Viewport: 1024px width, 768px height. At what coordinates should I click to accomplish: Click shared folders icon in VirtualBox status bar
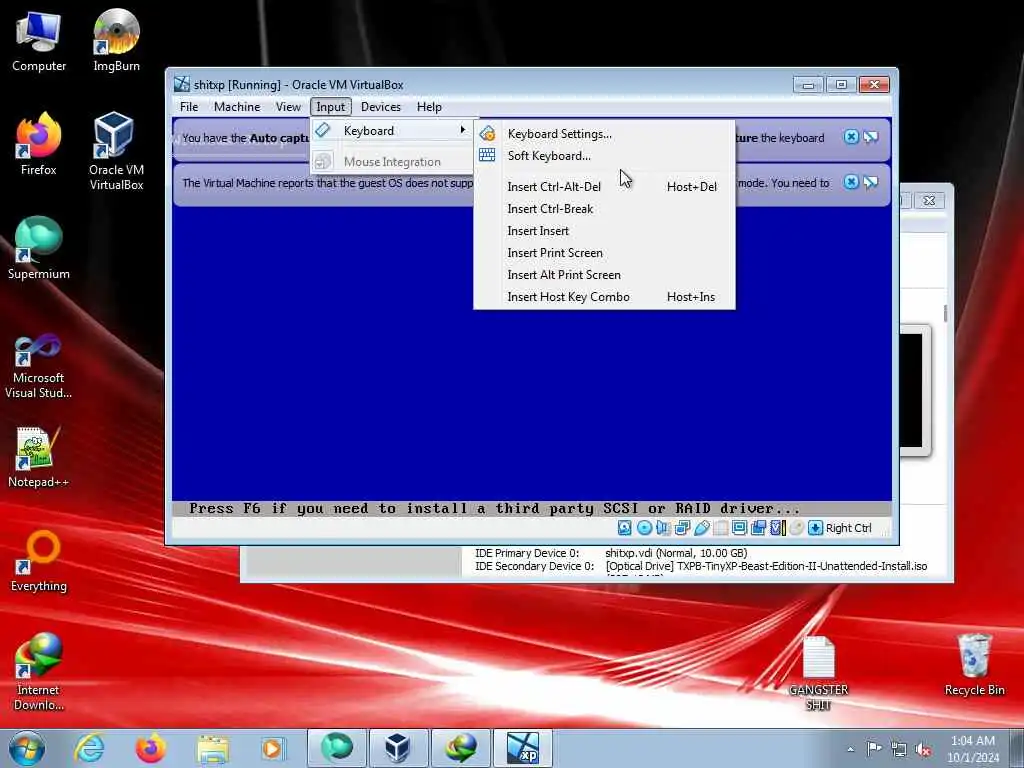click(x=720, y=528)
